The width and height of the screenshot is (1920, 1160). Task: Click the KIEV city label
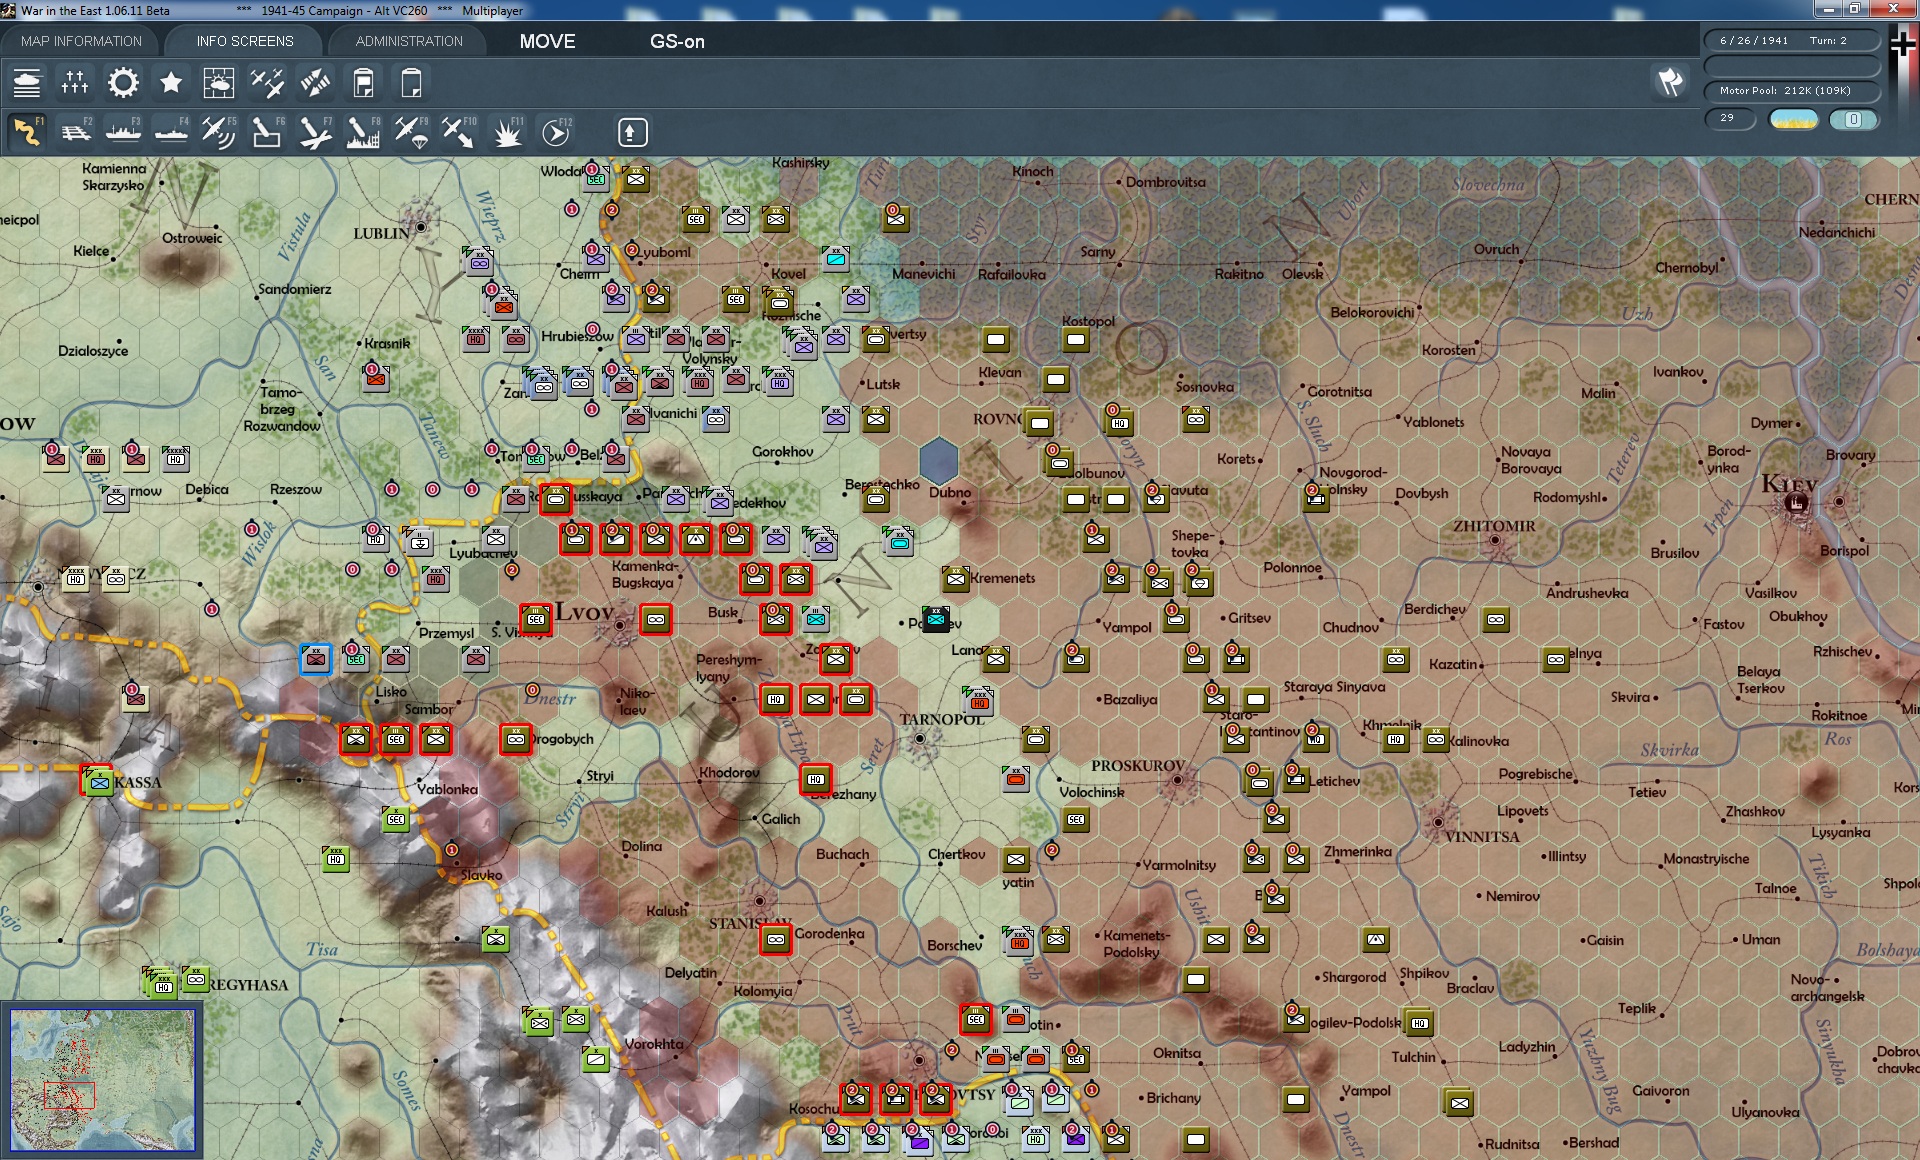[x=1789, y=483]
